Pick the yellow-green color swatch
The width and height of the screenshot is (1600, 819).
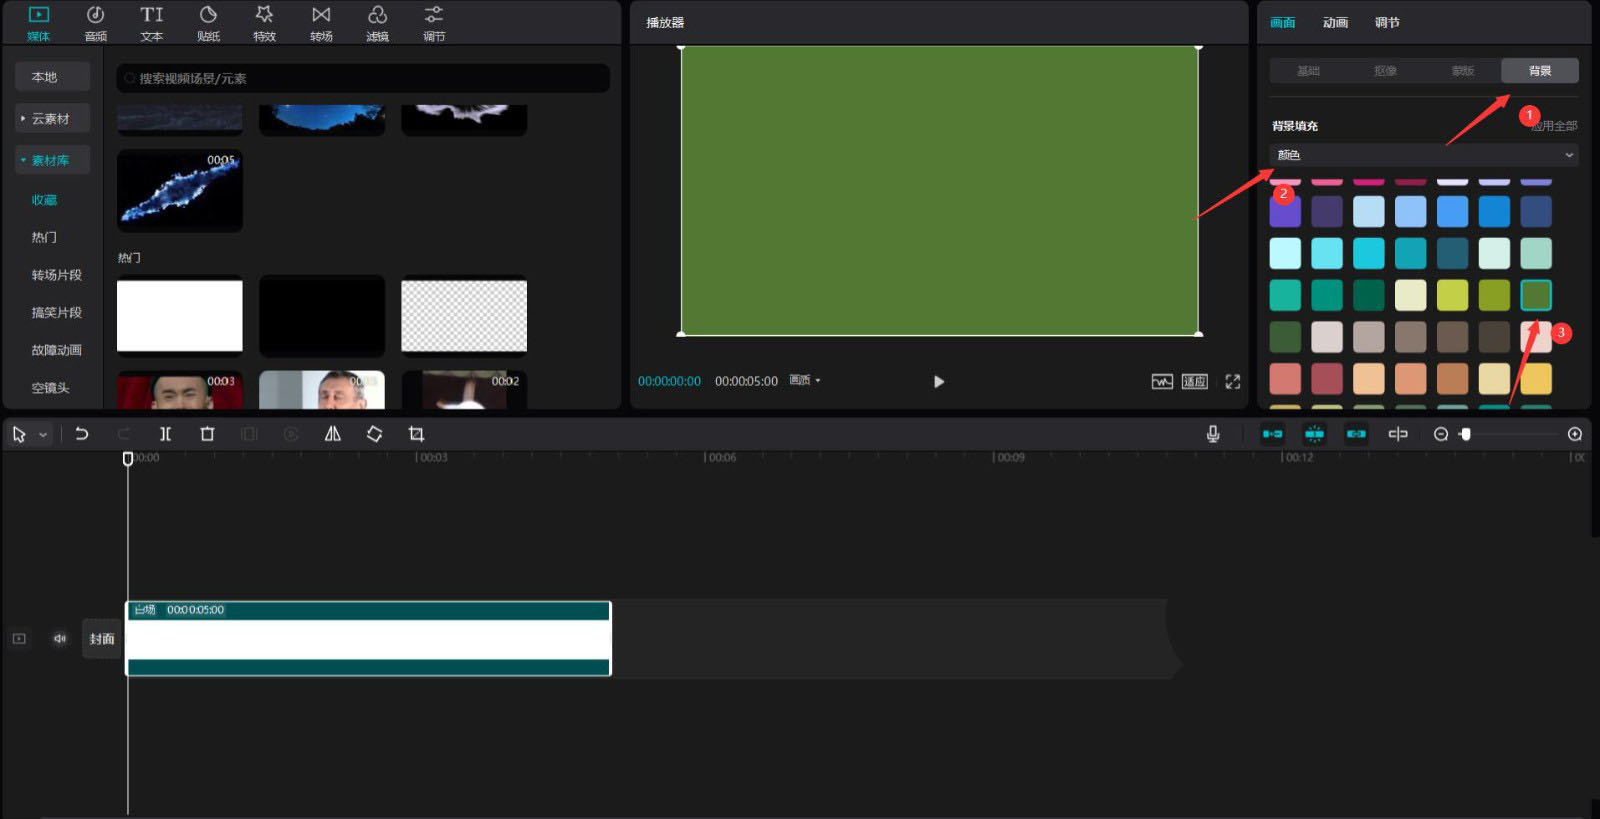pyautogui.click(x=1452, y=295)
